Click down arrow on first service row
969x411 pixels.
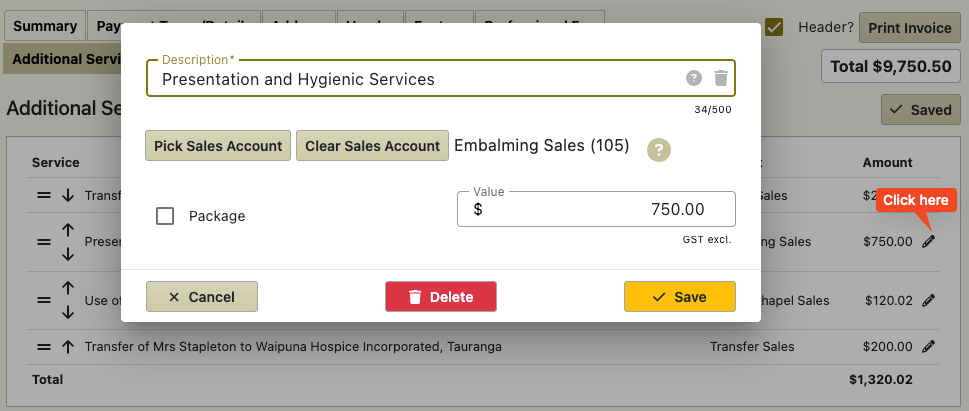click(68, 196)
